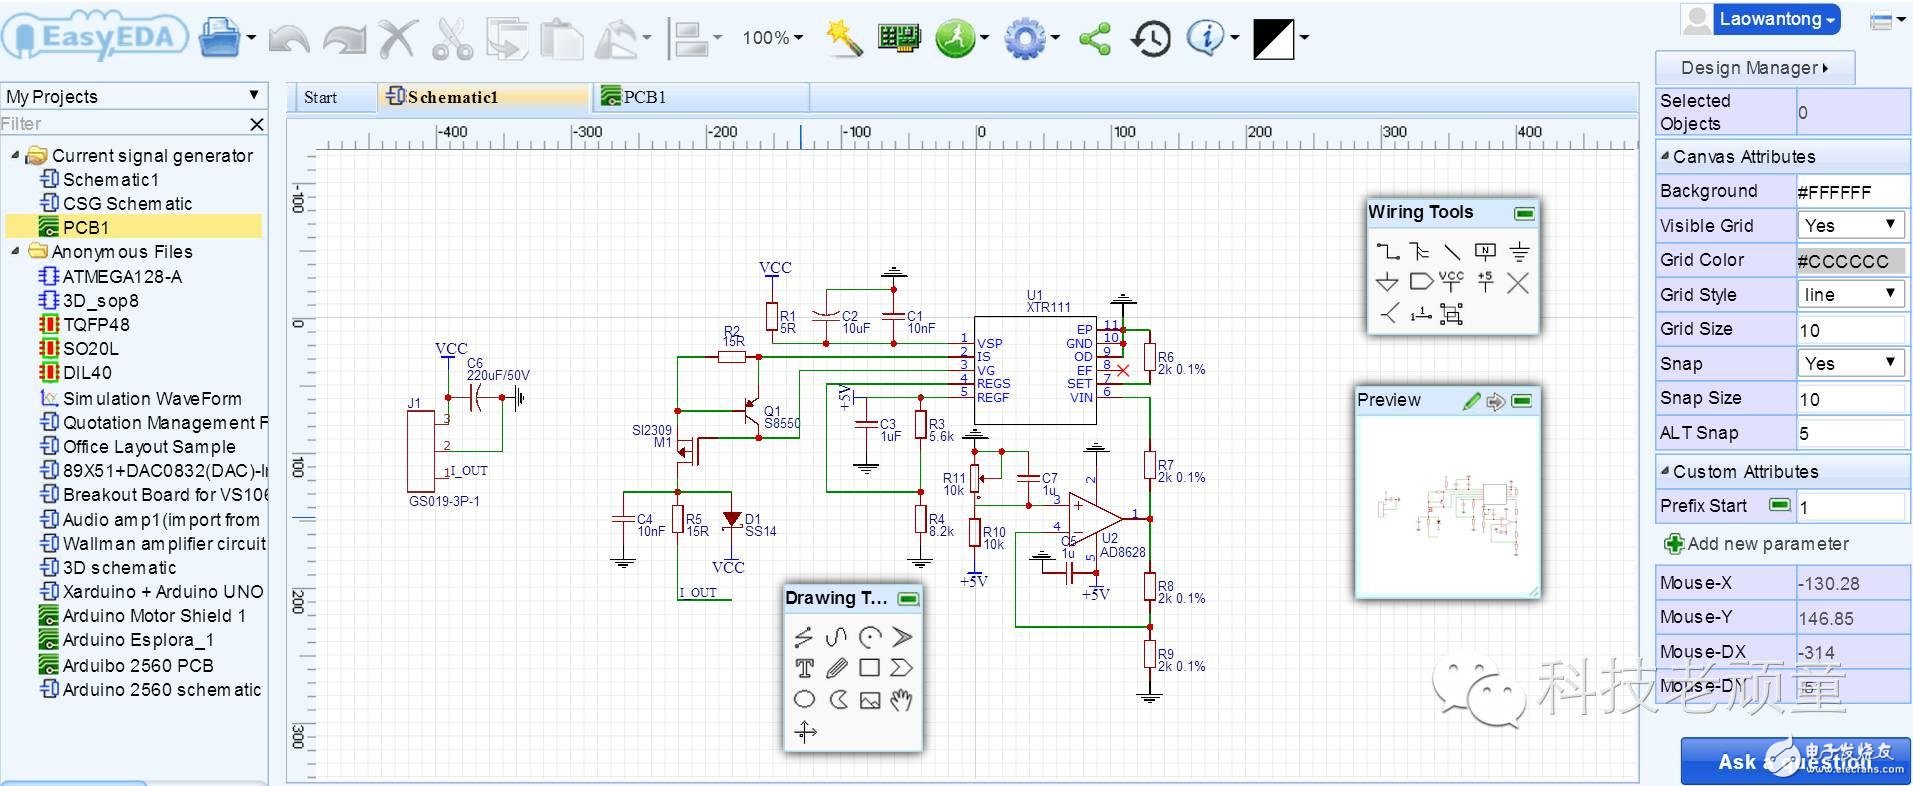Click Add new parameter

[1756, 544]
